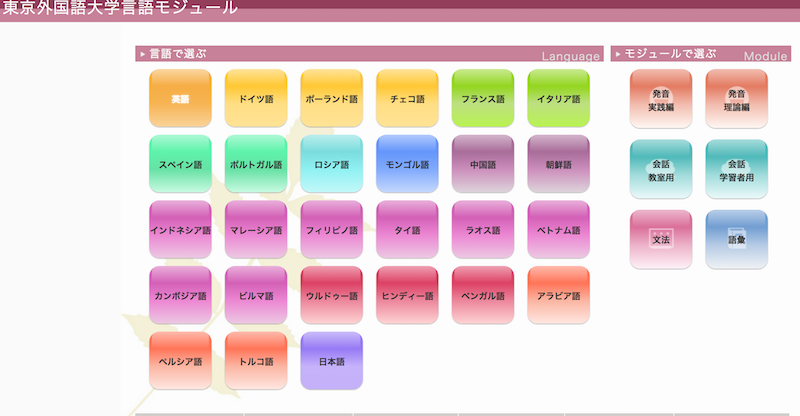Select the ウルドゥー語 tile

(x=332, y=295)
